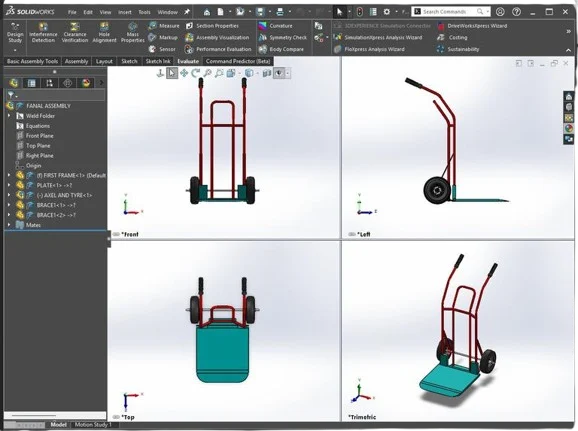Open Assembly Visualization
This screenshot has height=431, width=578.
click(217, 37)
